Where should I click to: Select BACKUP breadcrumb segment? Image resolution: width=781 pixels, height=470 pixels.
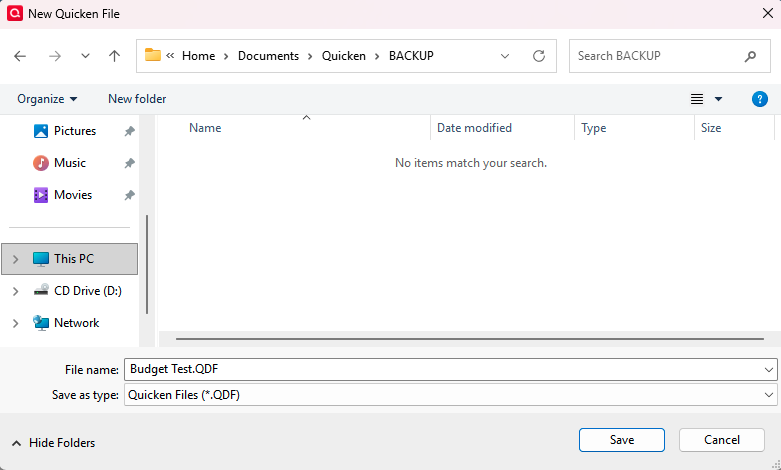[x=411, y=56]
